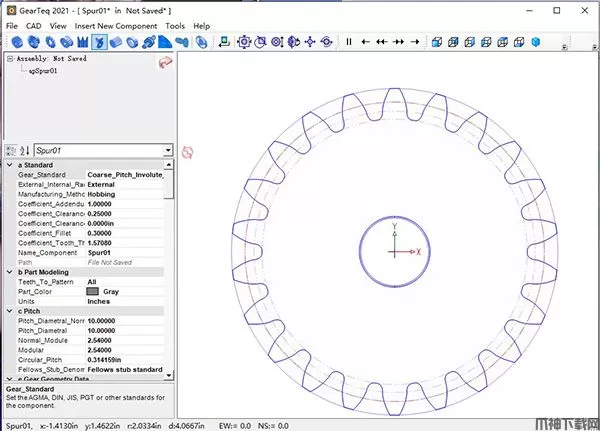Select the solid blue shaded cube view
This screenshot has height=431, width=600.
point(536,42)
